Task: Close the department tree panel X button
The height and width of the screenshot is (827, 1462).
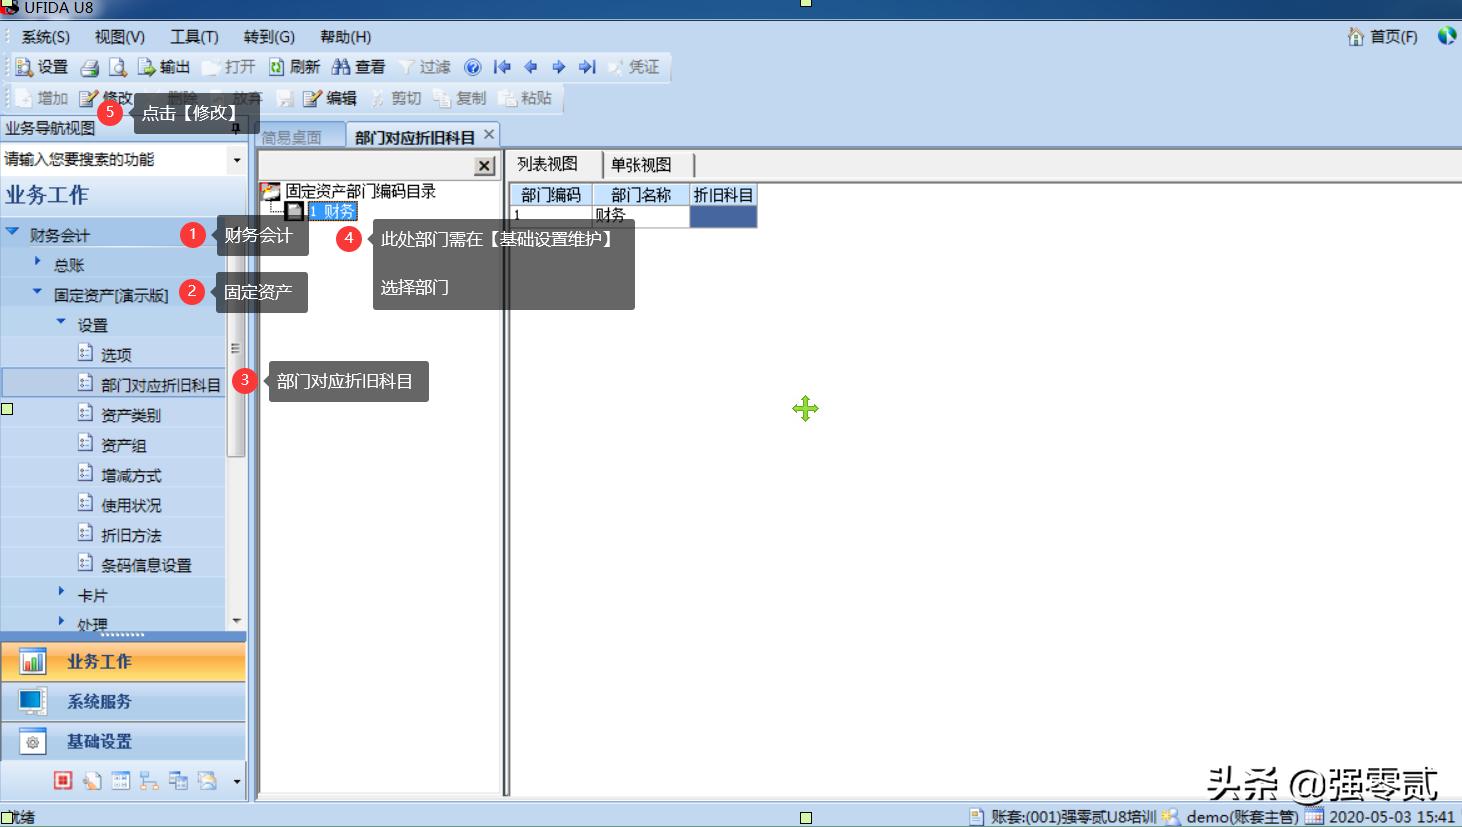Action: pos(484,166)
